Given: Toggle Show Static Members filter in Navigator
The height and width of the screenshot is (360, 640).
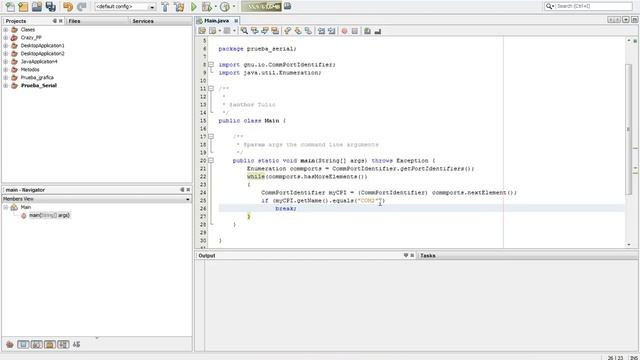Looking at the screenshot, I should 36,344.
